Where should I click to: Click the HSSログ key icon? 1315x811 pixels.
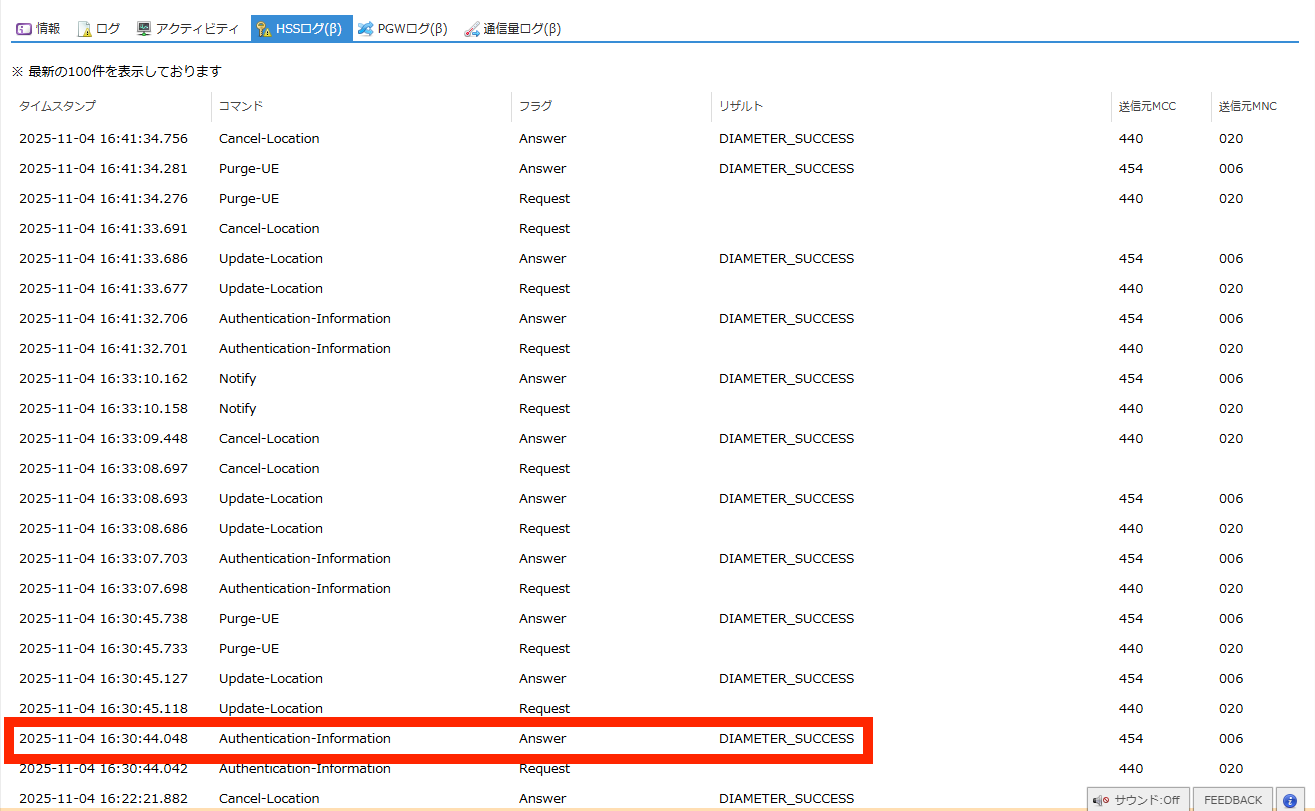tap(264, 29)
